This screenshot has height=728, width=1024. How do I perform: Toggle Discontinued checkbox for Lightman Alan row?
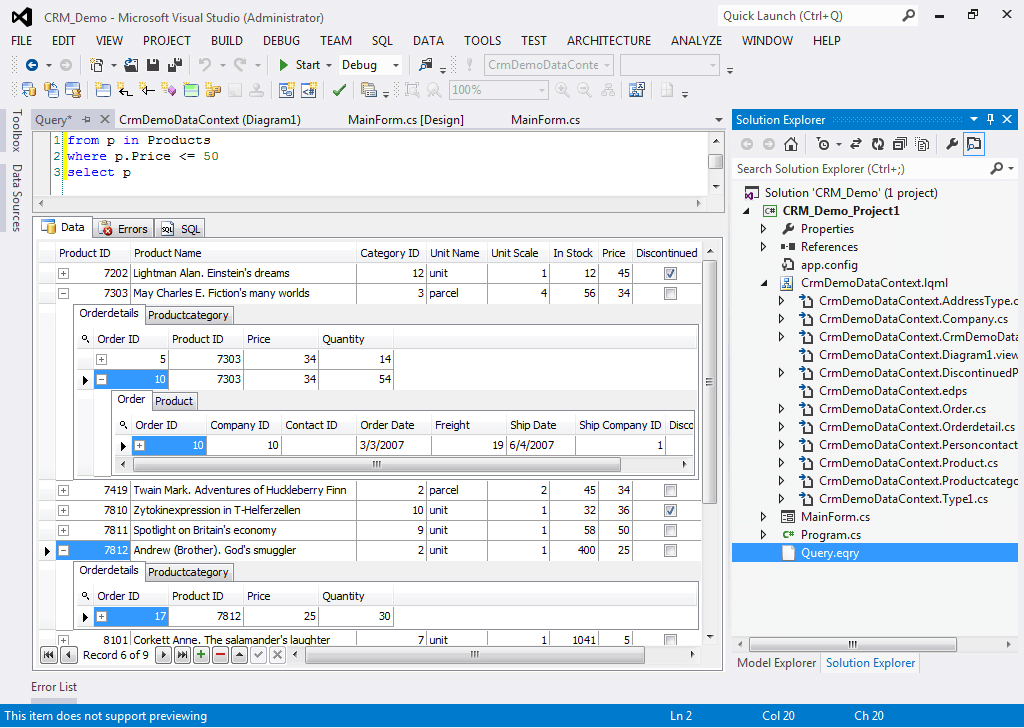click(670, 274)
